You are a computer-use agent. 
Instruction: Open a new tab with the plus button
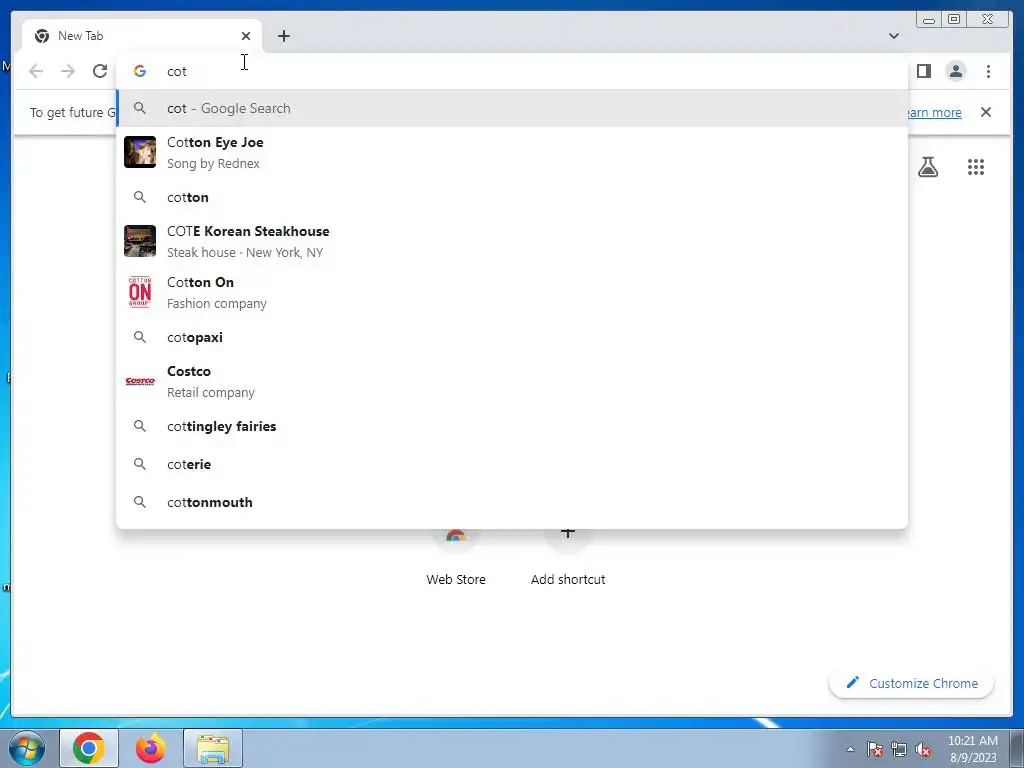pos(283,36)
